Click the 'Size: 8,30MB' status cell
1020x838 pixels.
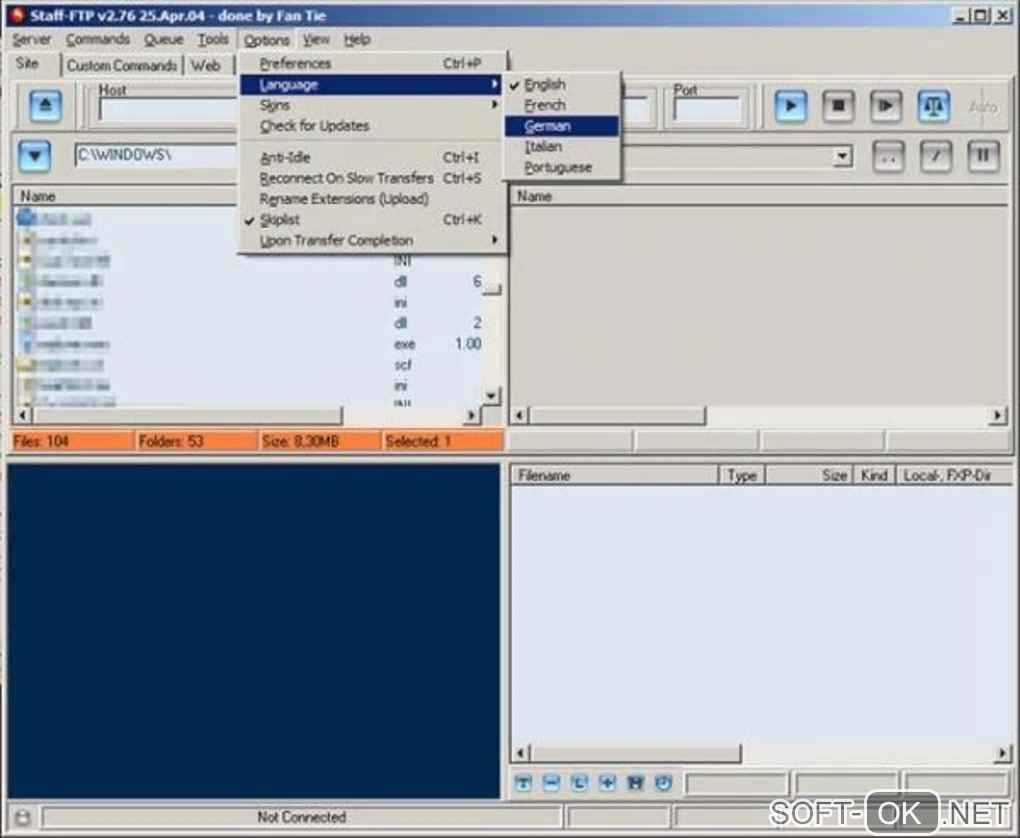coord(319,442)
